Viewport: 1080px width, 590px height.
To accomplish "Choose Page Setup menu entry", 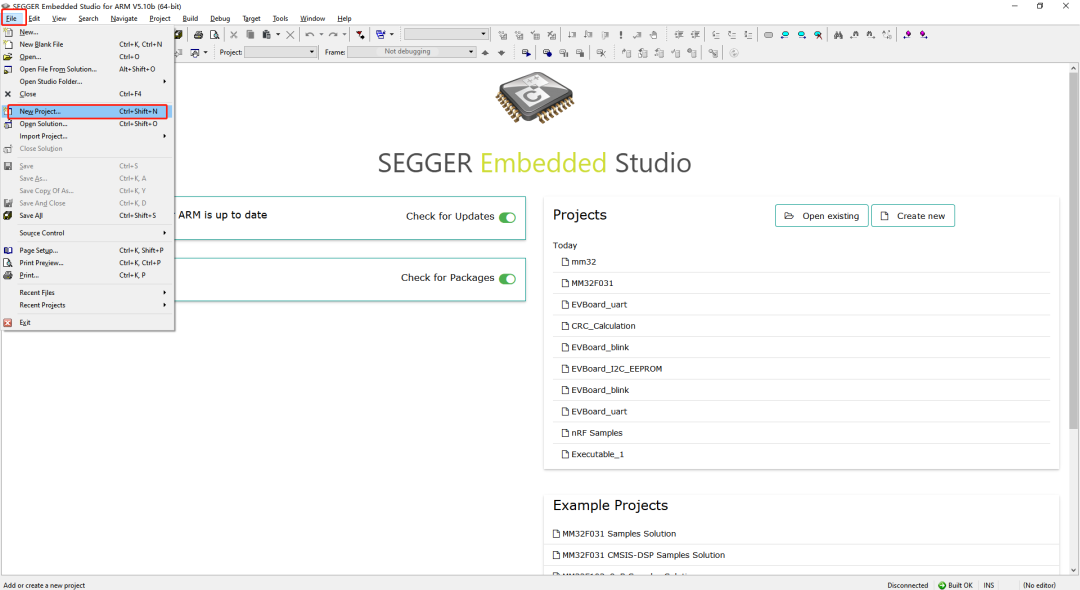I will (87, 251).
